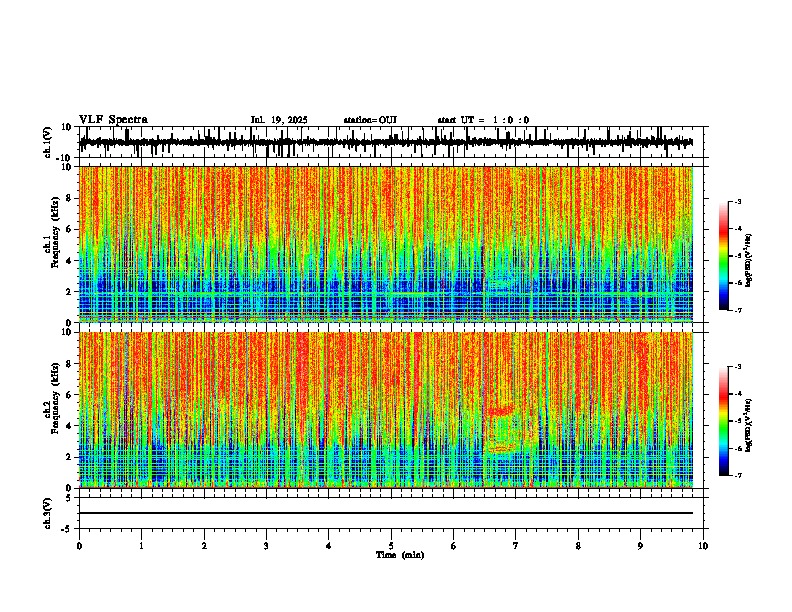Click the "-3" label atop ch.2 colorbar
This screenshot has height=612, width=792.
737,367
